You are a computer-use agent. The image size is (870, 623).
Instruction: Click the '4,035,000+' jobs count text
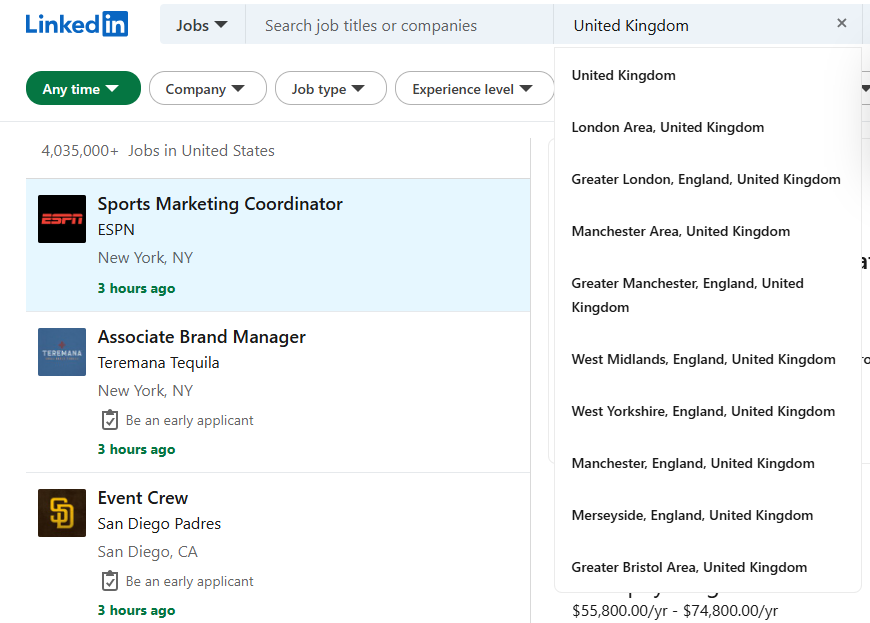[80, 151]
